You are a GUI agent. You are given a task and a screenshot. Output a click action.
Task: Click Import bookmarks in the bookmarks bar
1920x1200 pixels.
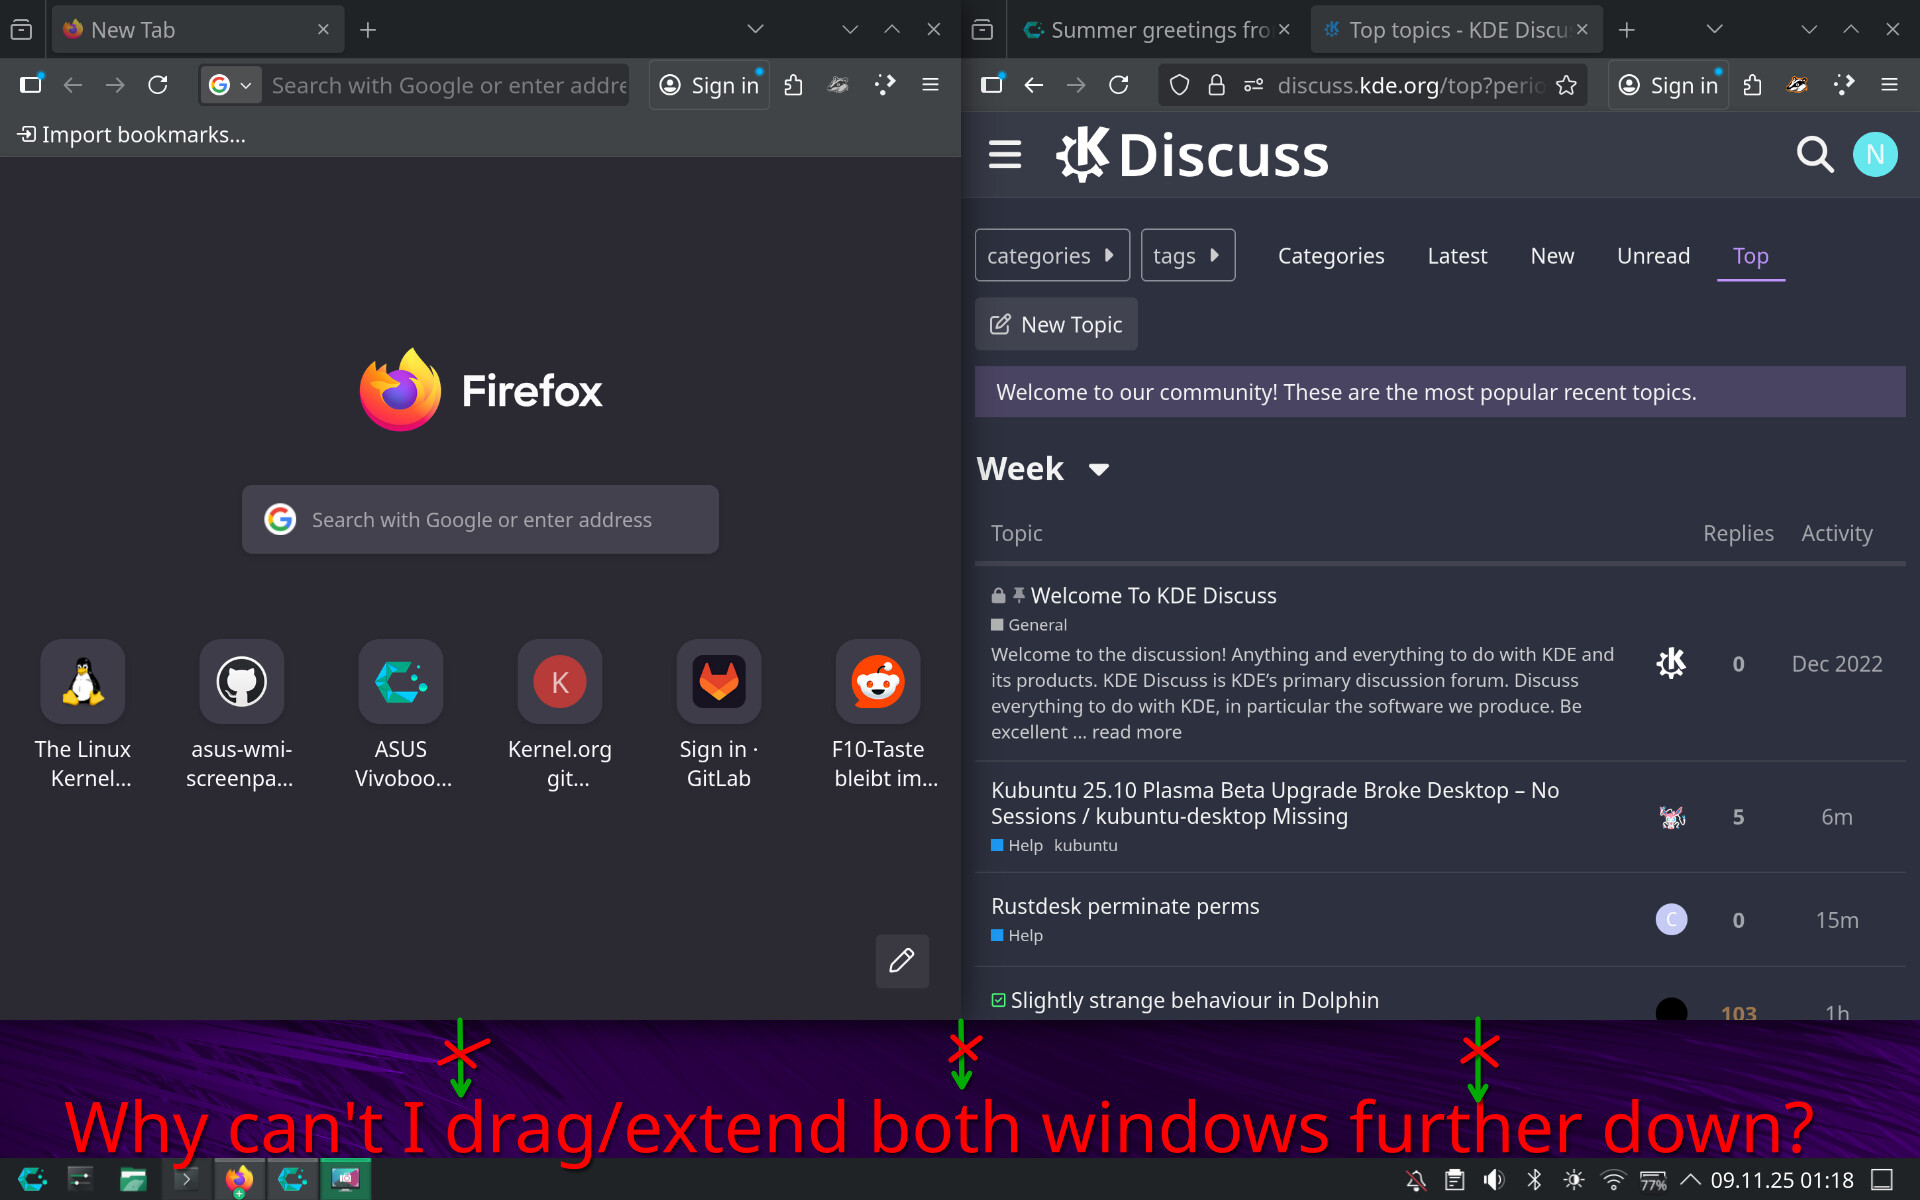132,135
